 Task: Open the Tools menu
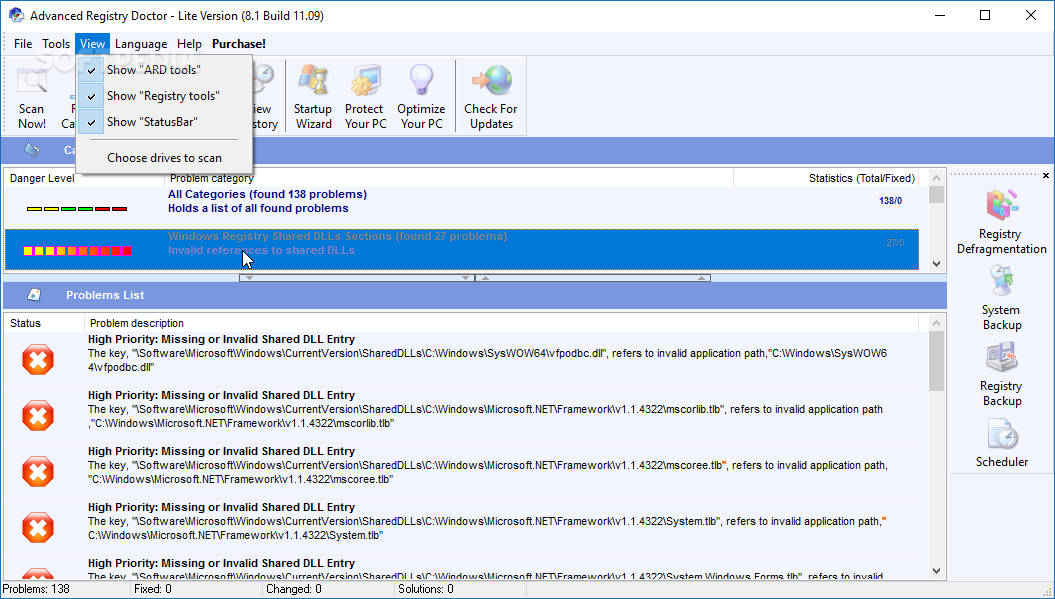(56, 44)
